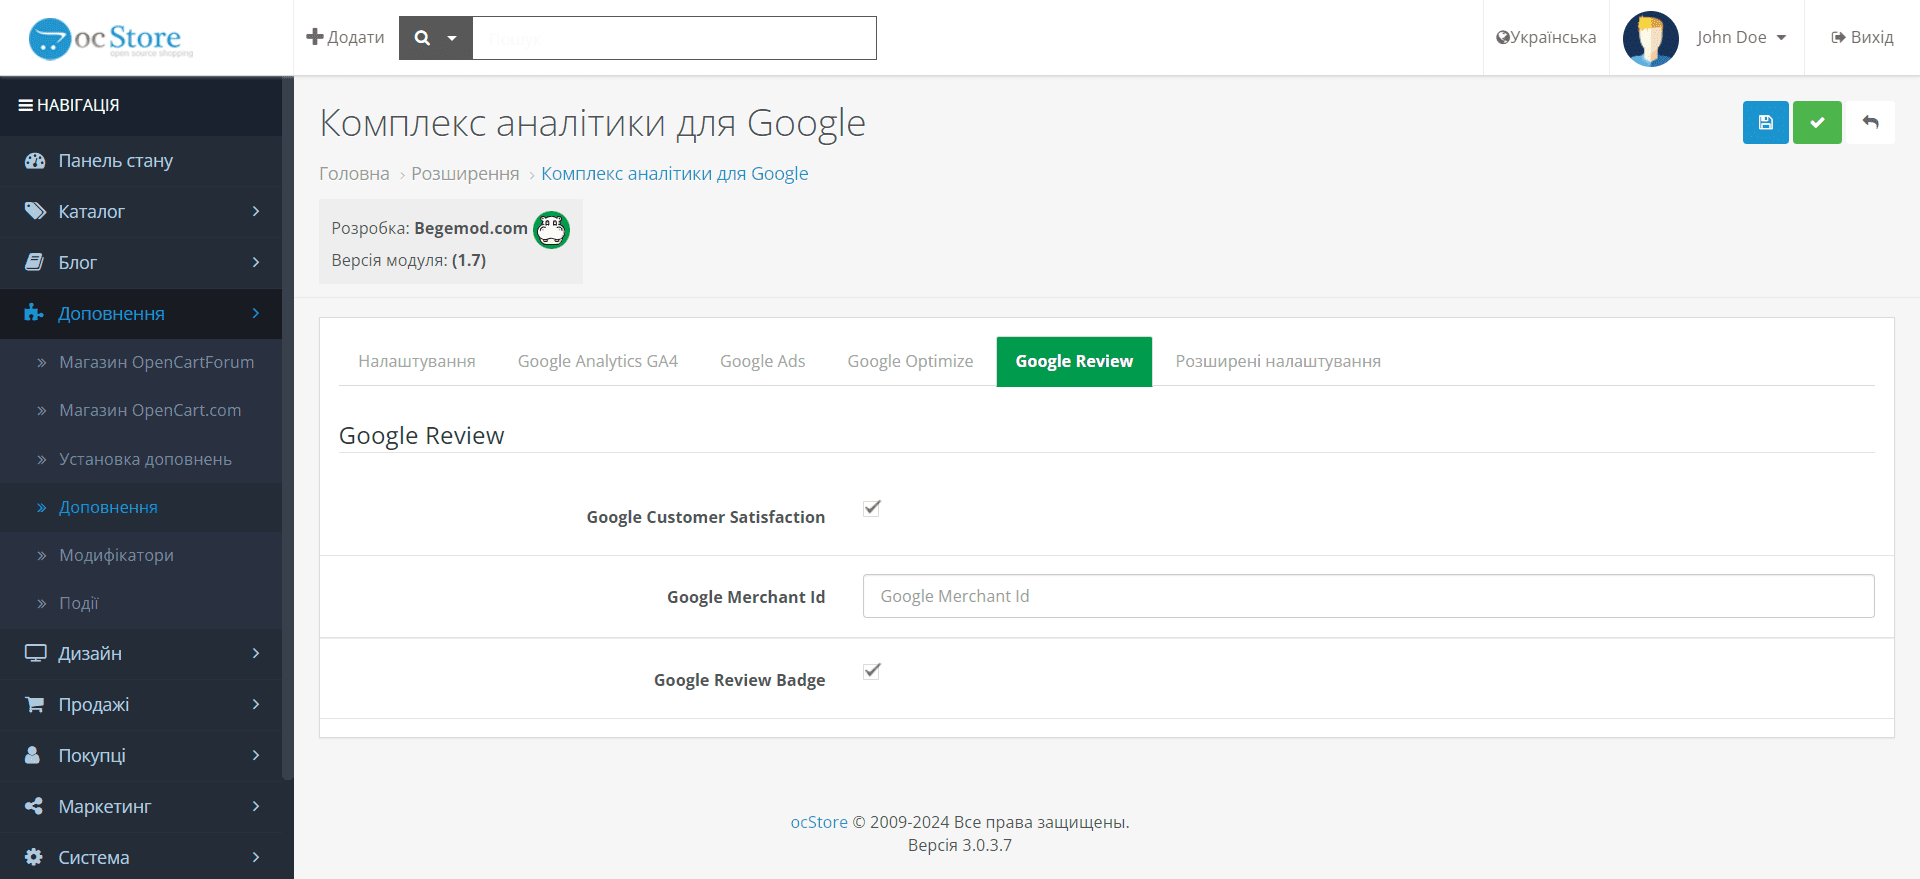Switch to the Google Analytics GA4 tab

click(598, 361)
